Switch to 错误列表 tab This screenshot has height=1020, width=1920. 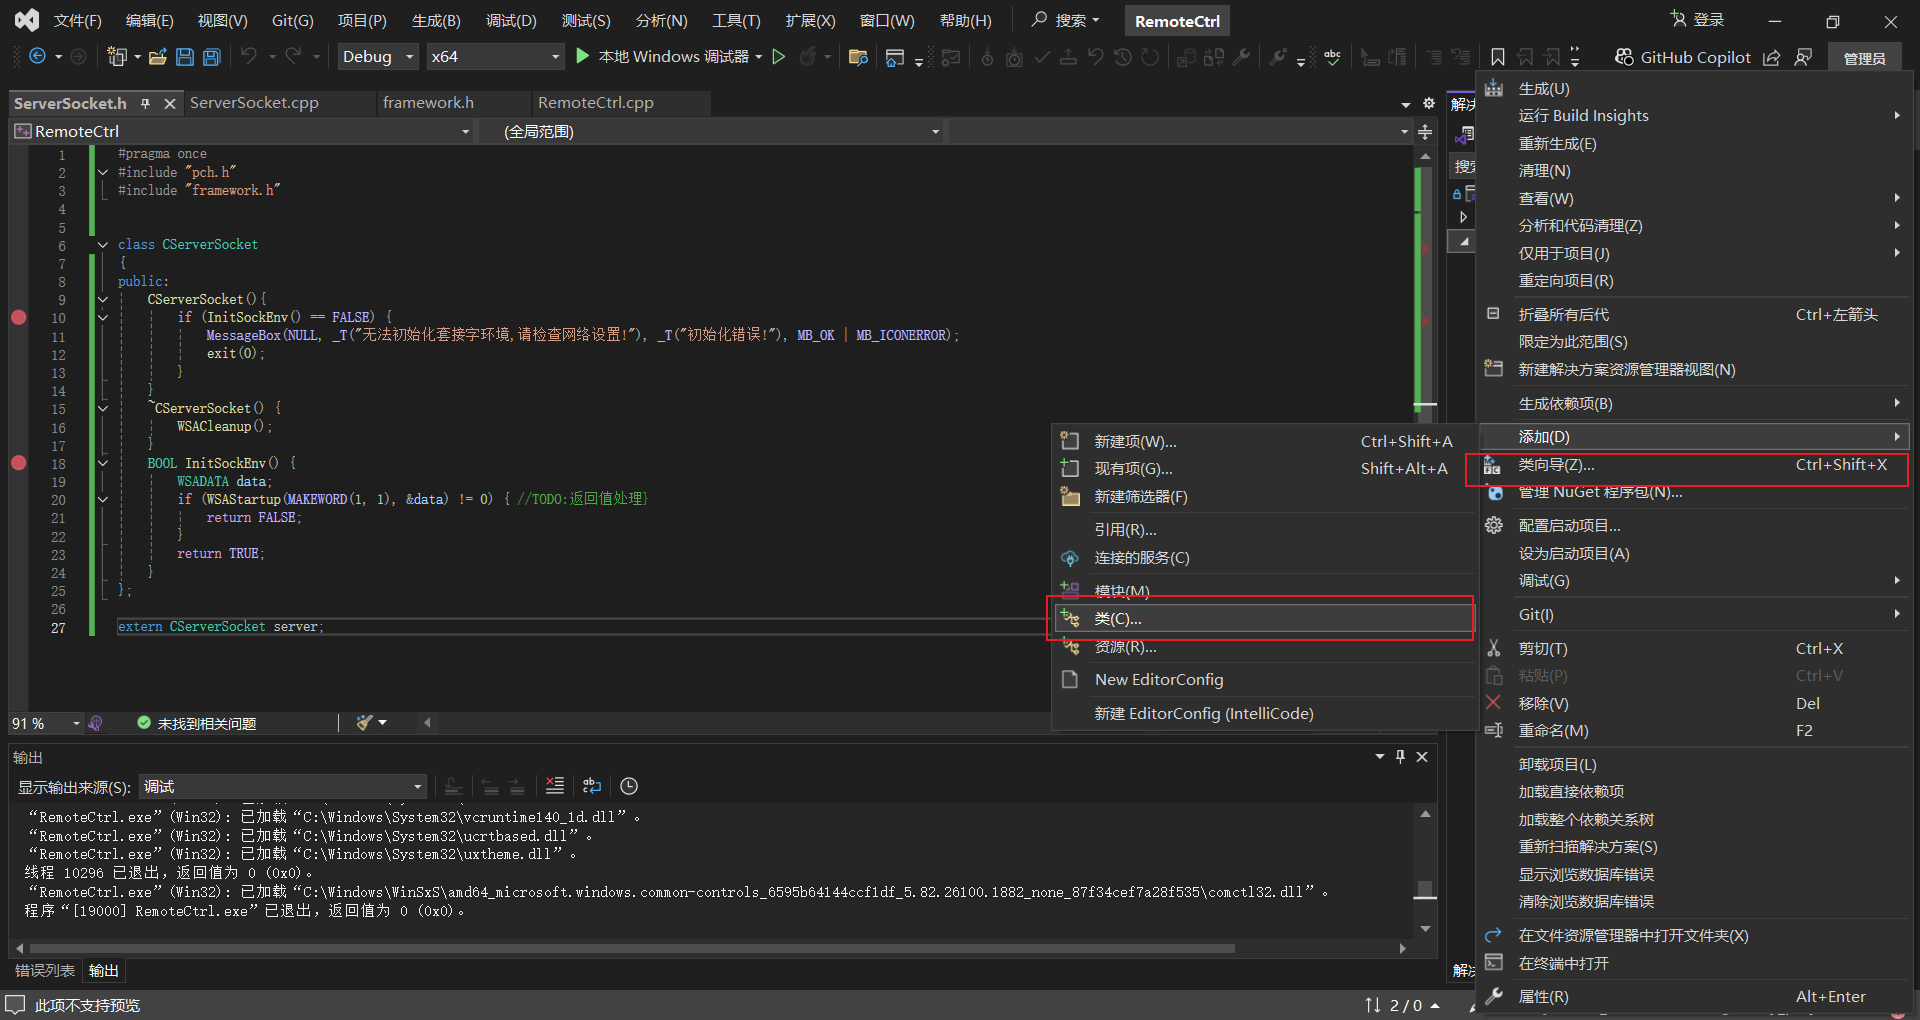45,970
